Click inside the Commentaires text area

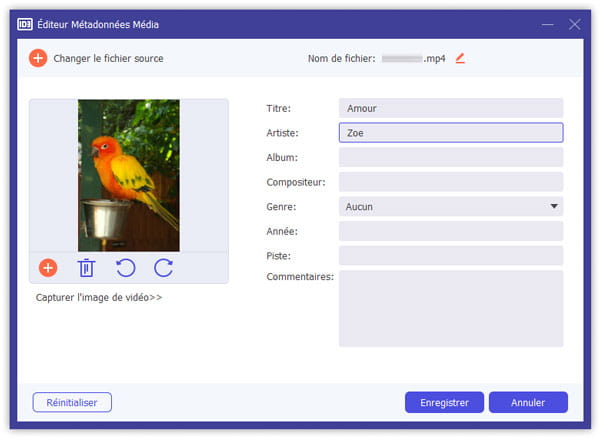(x=450, y=308)
